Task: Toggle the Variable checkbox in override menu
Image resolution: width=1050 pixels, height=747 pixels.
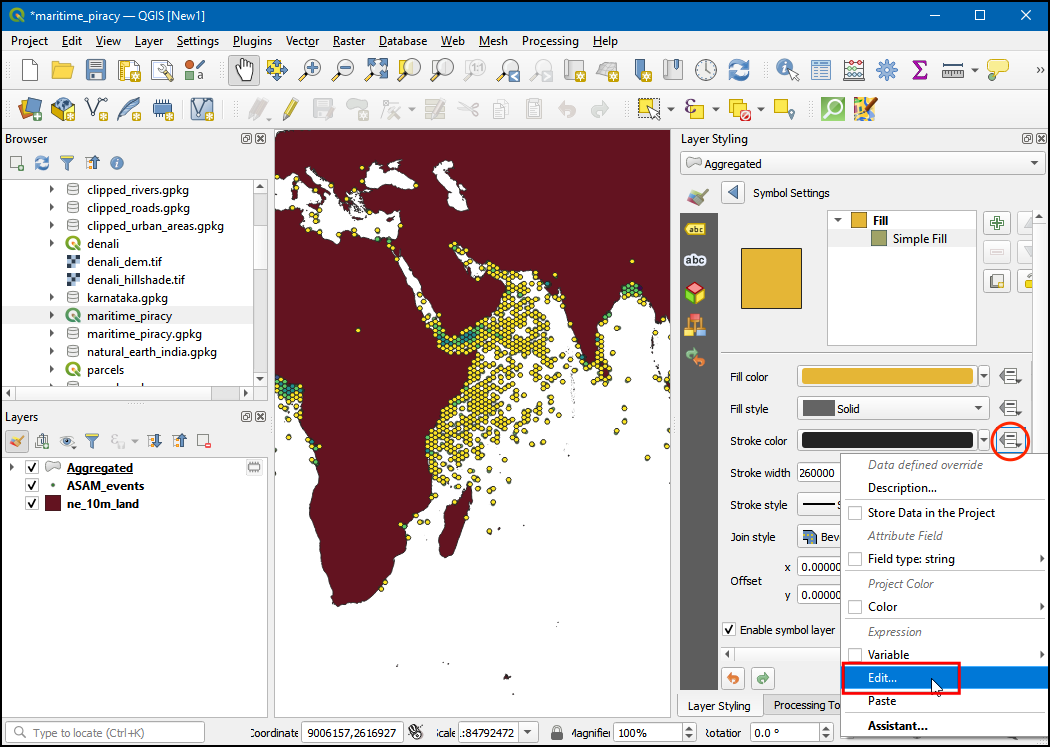Action: pyautogui.click(x=855, y=655)
